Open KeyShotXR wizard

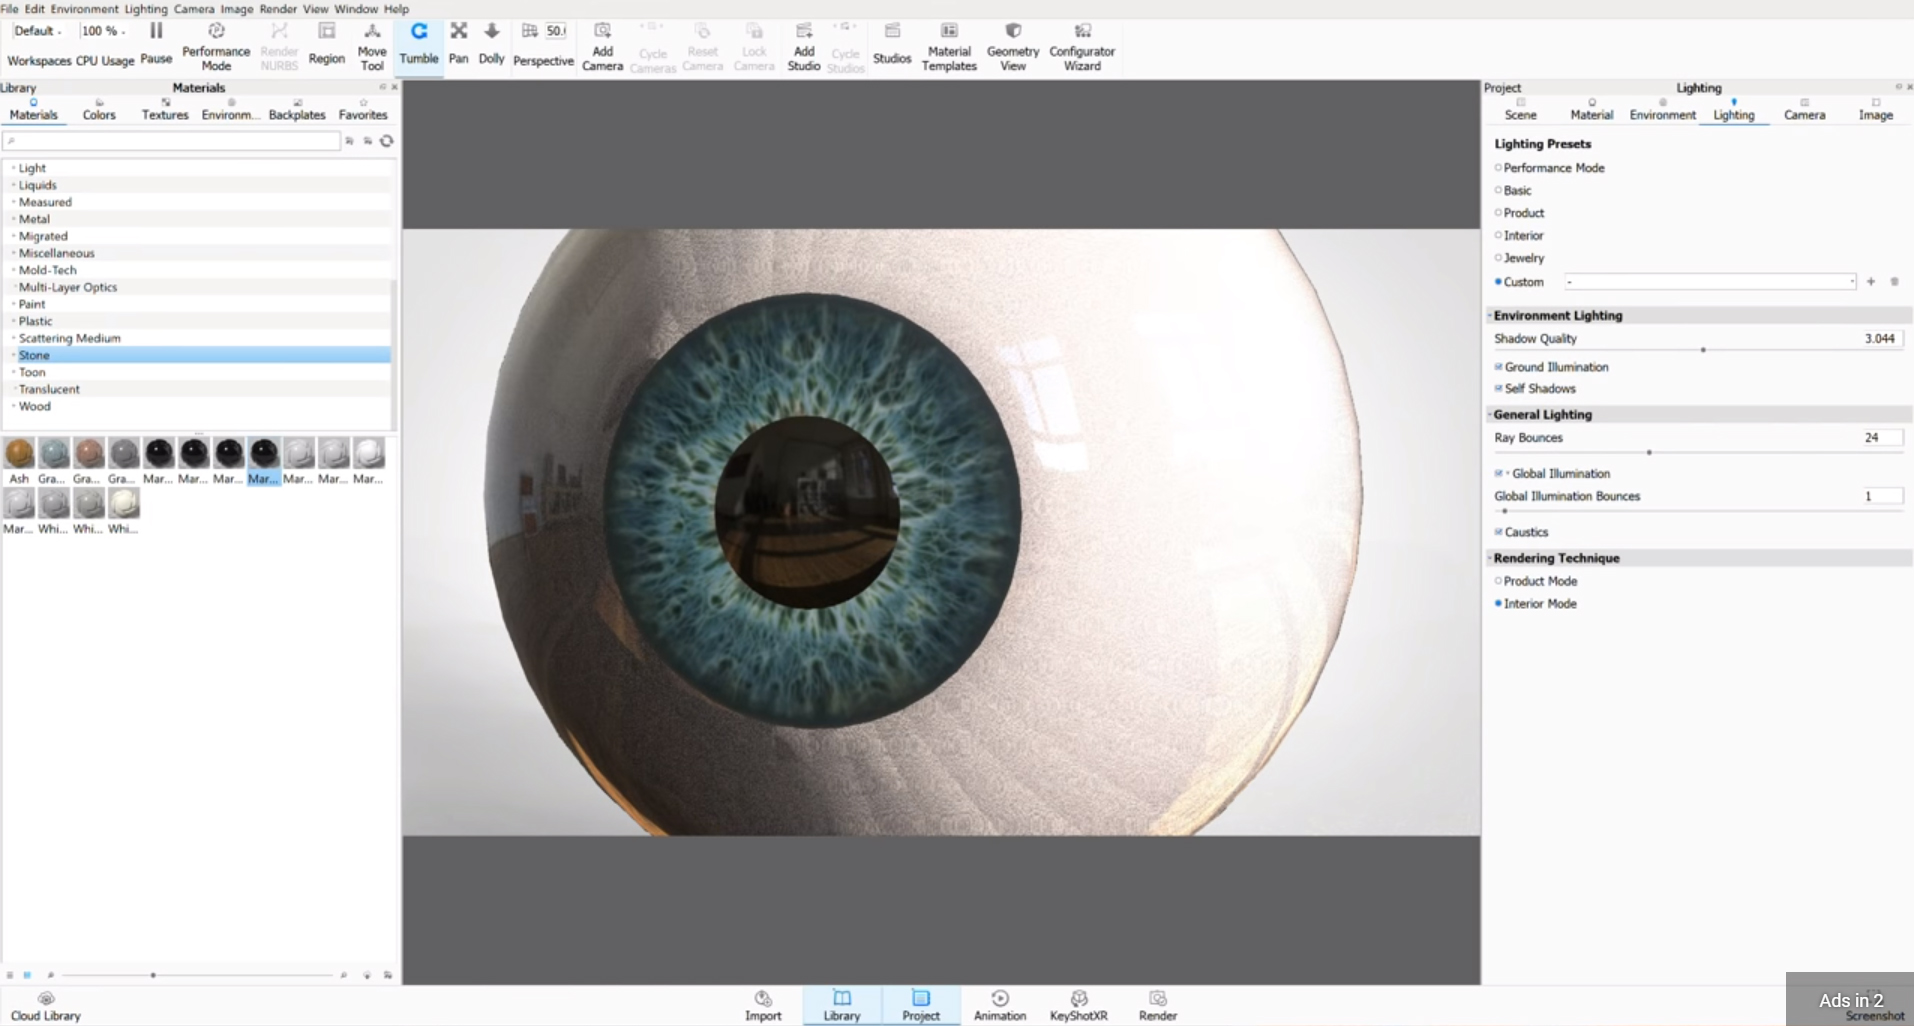1078,1006
